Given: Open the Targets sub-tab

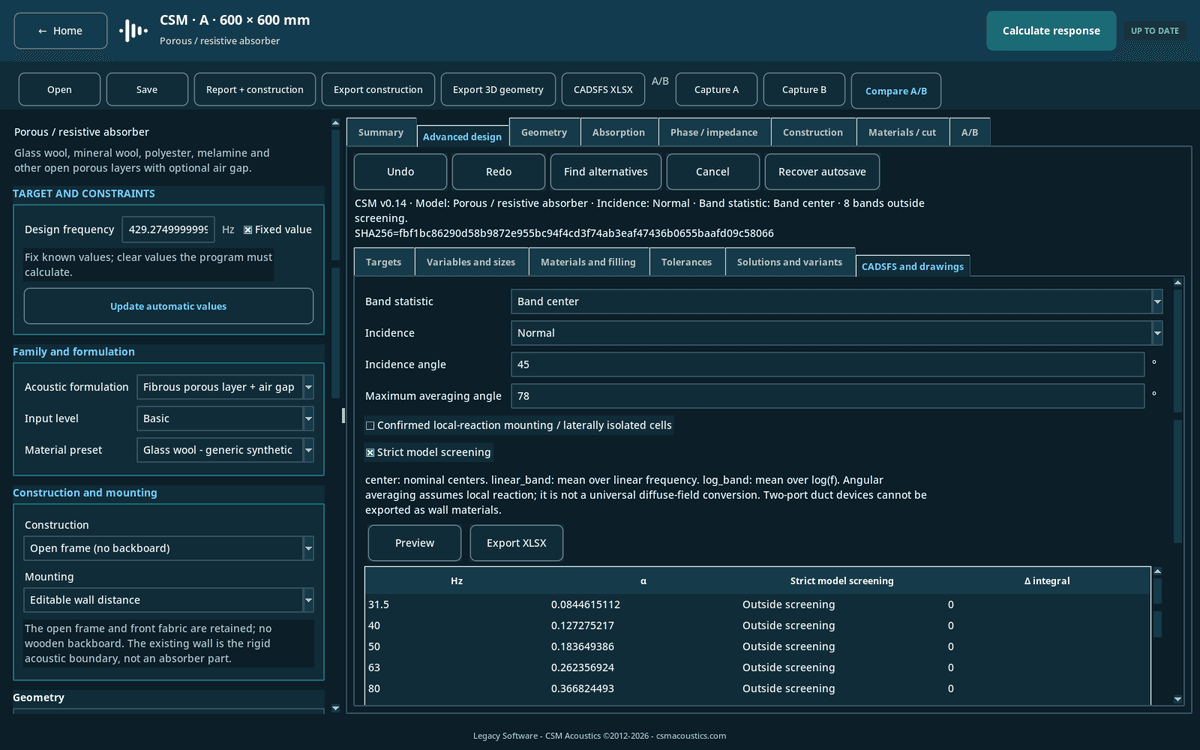Looking at the screenshot, I should (x=384, y=262).
